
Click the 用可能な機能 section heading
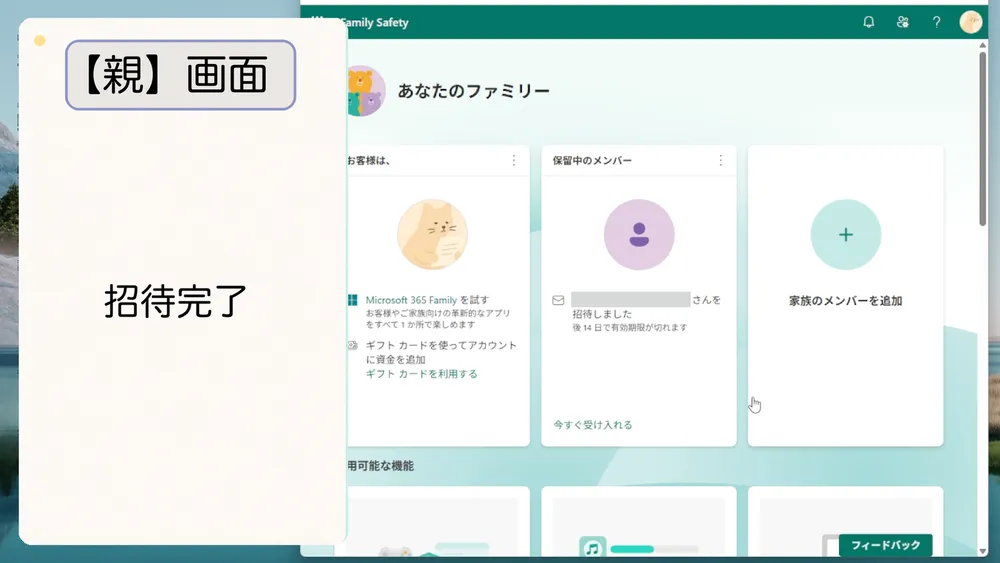pos(381,466)
